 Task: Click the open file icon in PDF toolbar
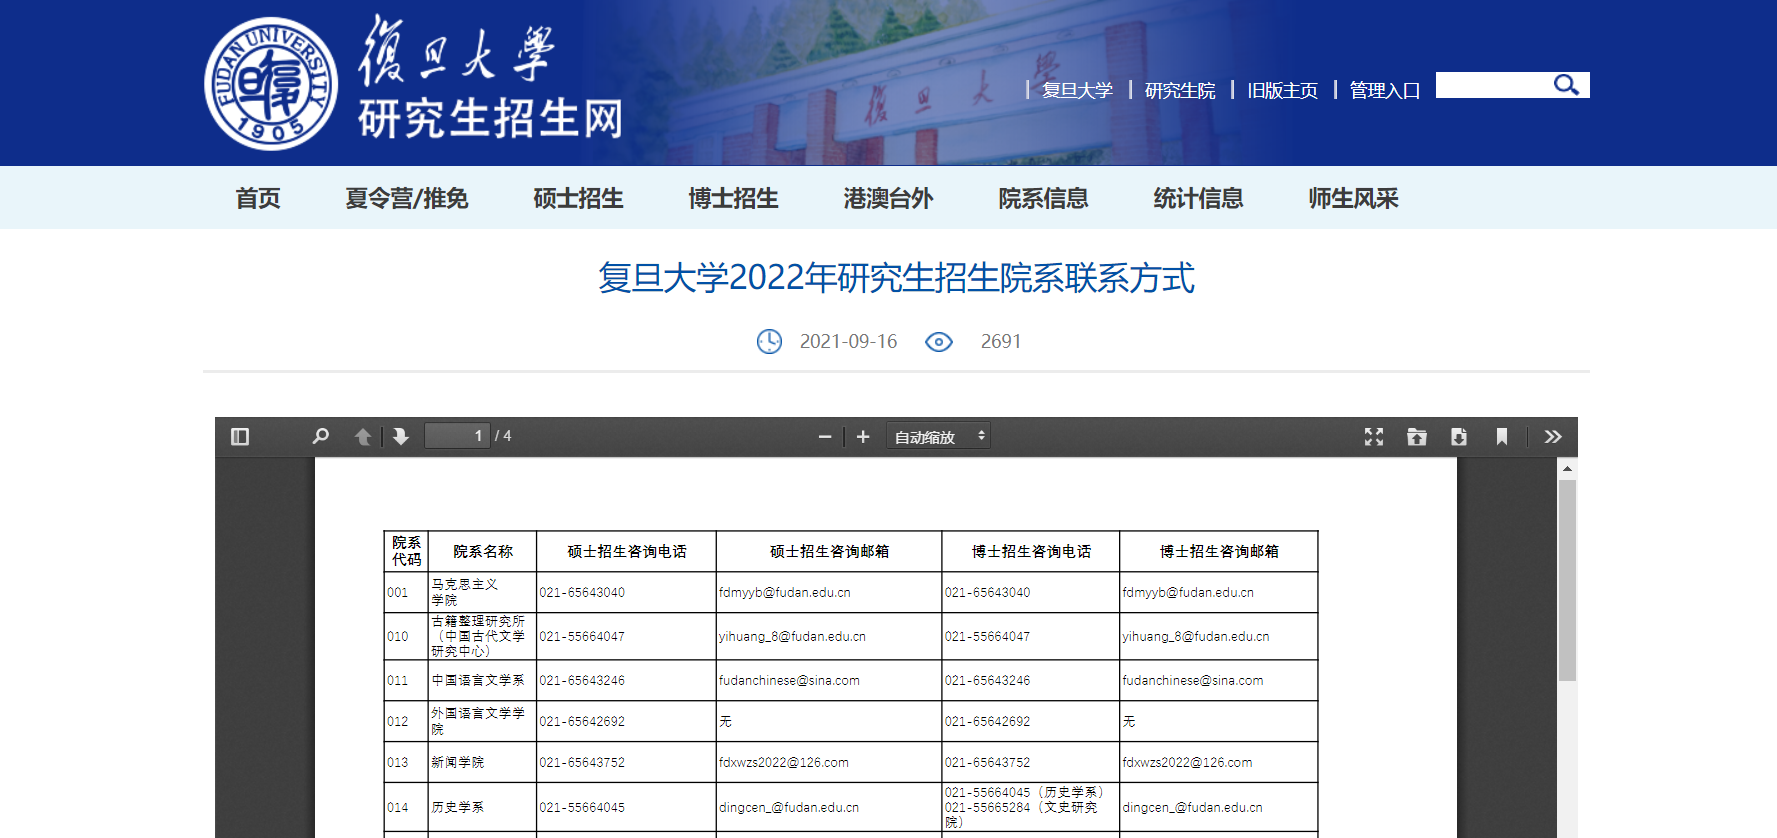(x=1417, y=437)
